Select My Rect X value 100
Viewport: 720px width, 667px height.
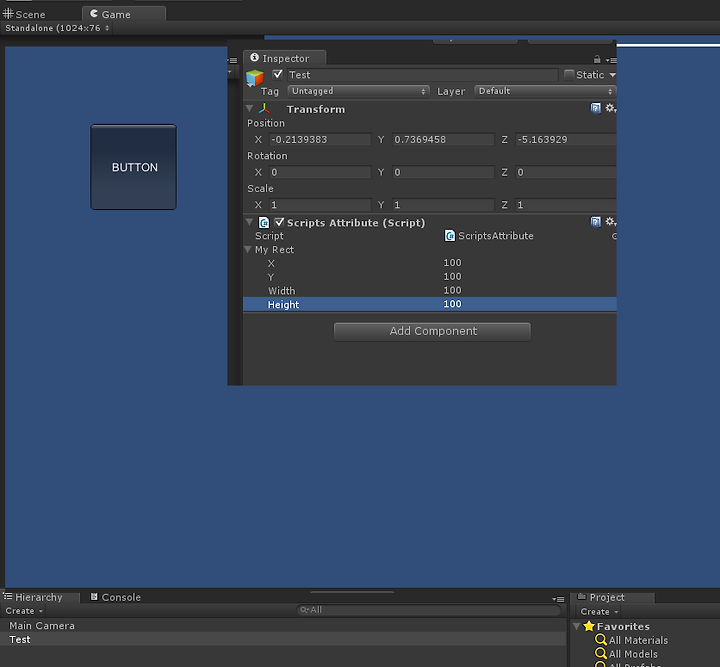coord(452,263)
